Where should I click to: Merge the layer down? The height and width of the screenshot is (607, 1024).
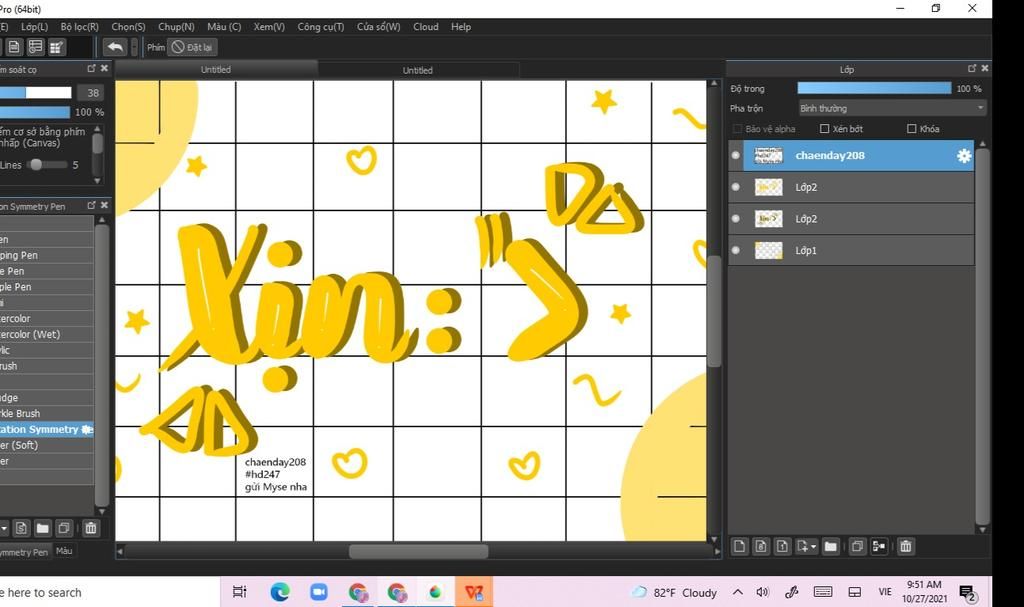(x=879, y=546)
